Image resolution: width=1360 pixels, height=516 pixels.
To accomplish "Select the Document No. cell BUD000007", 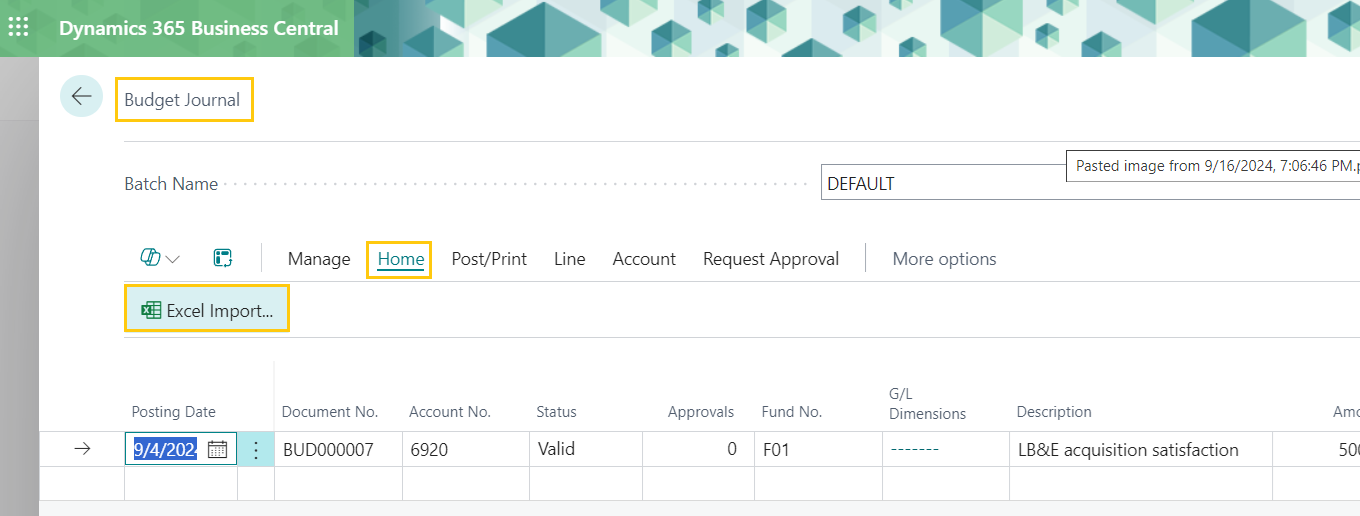I will point(338,450).
